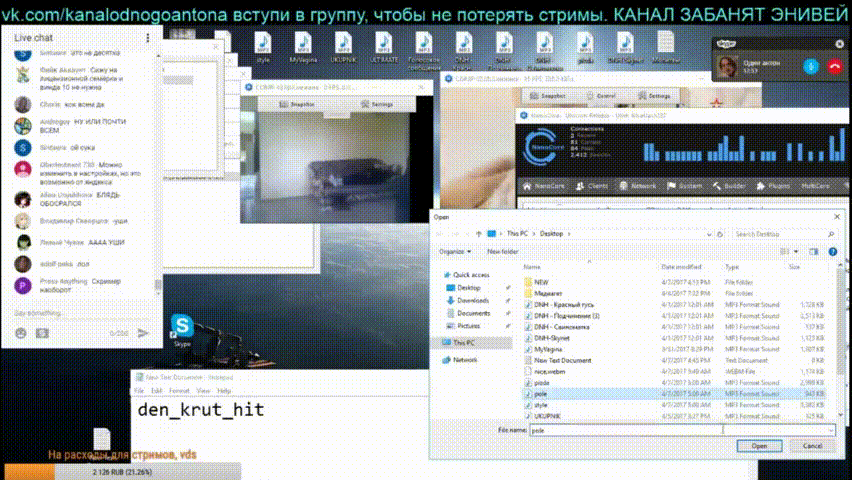The height and width of the screenshot is (480, 852).
Task: Expand the Organize dropdown
Action: [455, 252]
